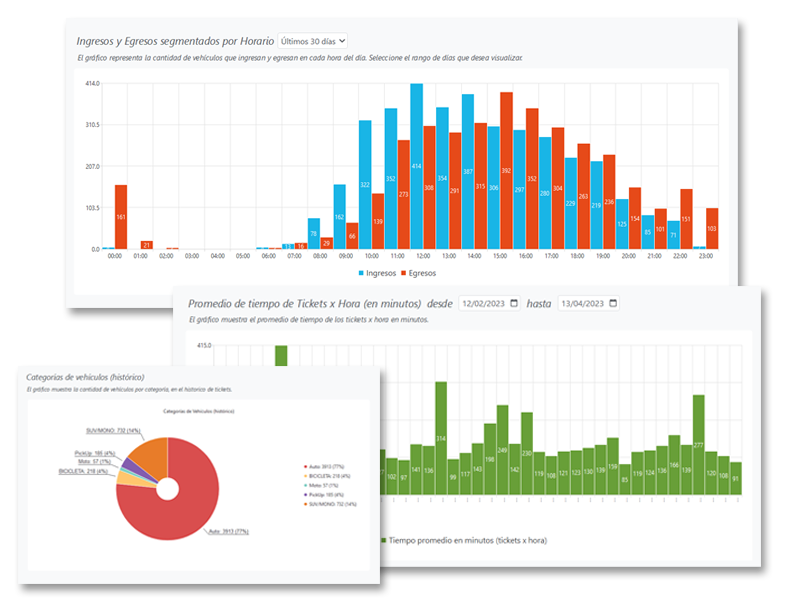The height and width of the screenshot is (600, 800).
Task: Open the 'Últimos 30 días' range dropdown
Action: pyautogui.click(x=313, y=41)
